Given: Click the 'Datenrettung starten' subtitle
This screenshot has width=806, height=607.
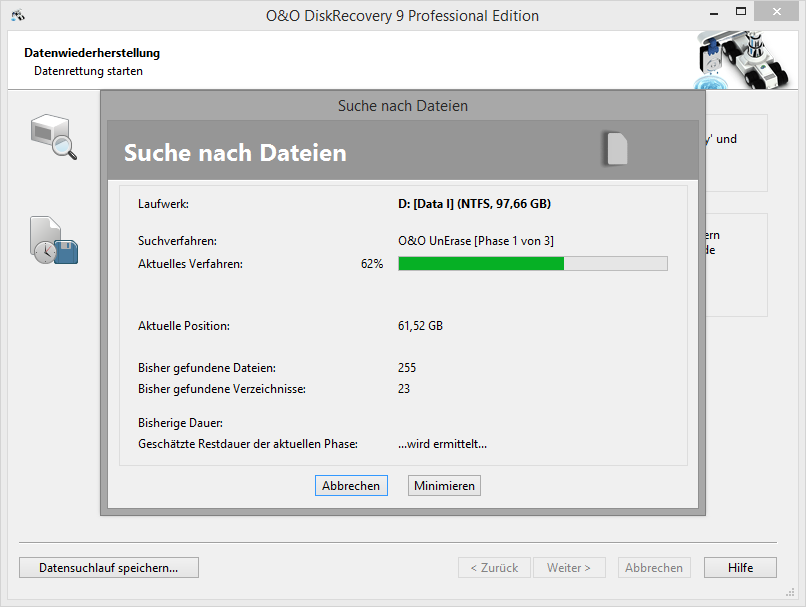Looking at the screenshot, I should click(88, 71).
